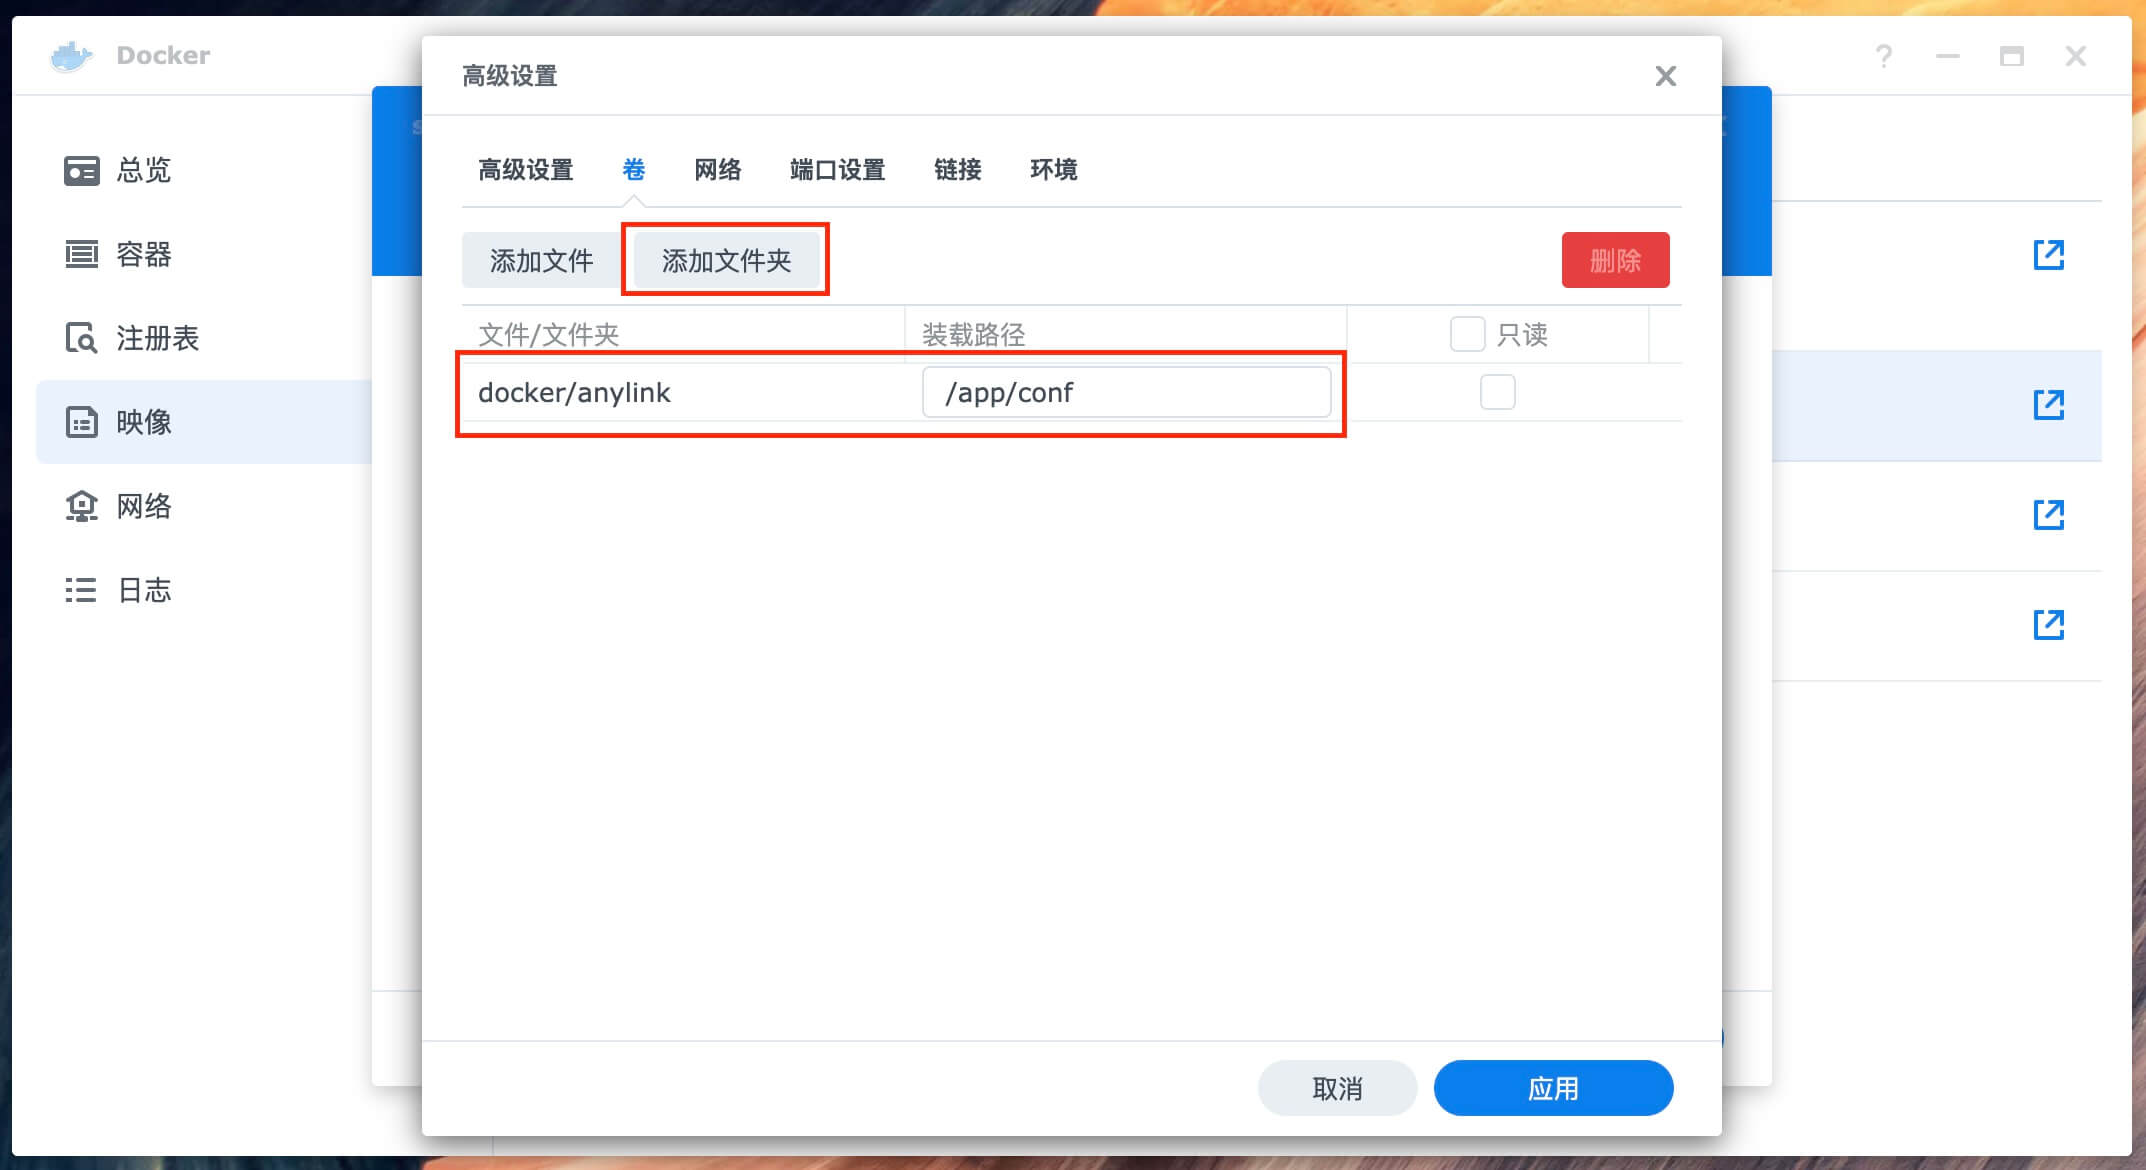Open external link icon on highlighted row
Viewport: 2146px width, 1170px height.
click(2048, 405)
